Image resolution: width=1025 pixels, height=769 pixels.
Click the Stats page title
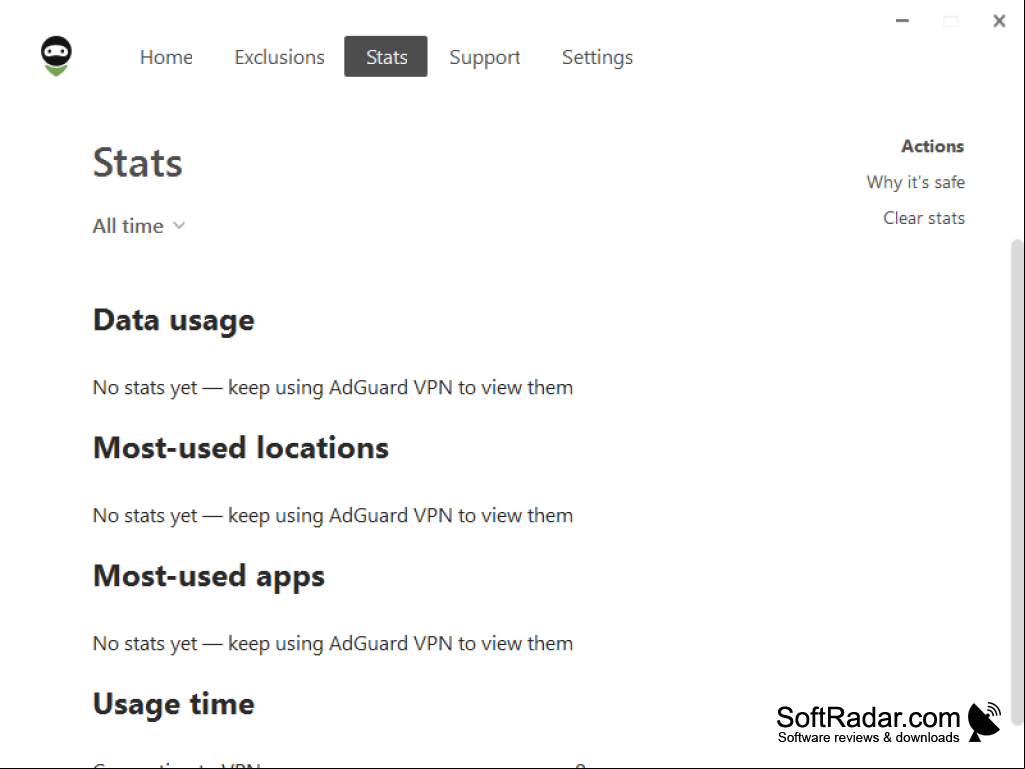[137, 163]
